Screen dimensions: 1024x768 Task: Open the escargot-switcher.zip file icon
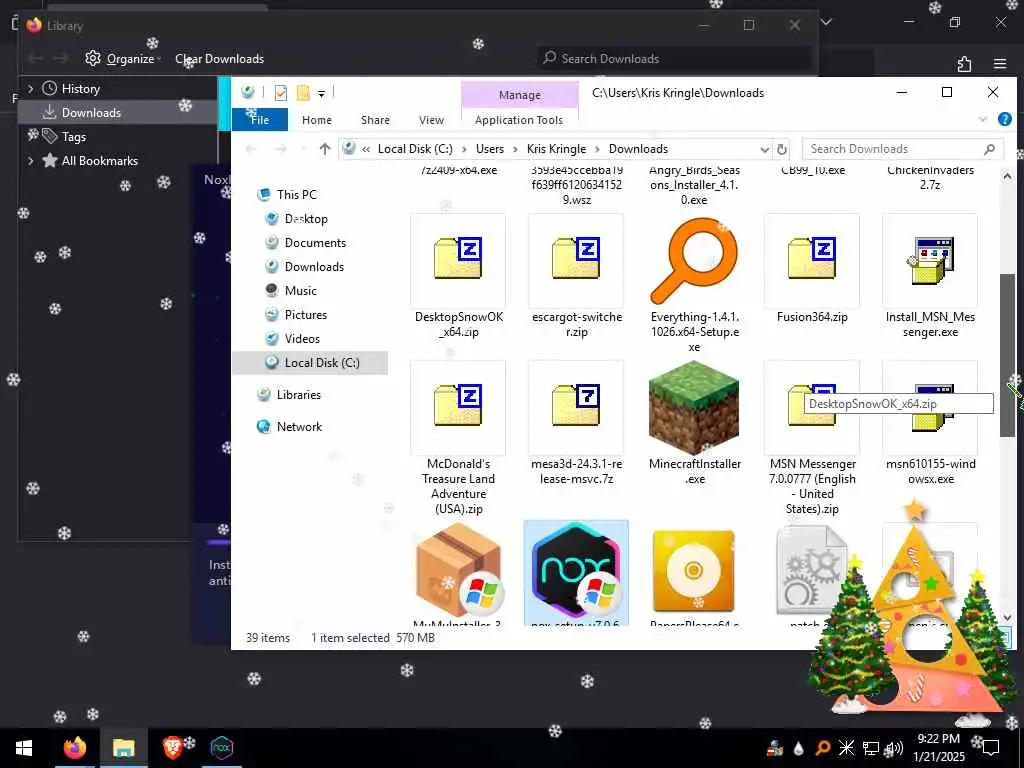point(575,259)
